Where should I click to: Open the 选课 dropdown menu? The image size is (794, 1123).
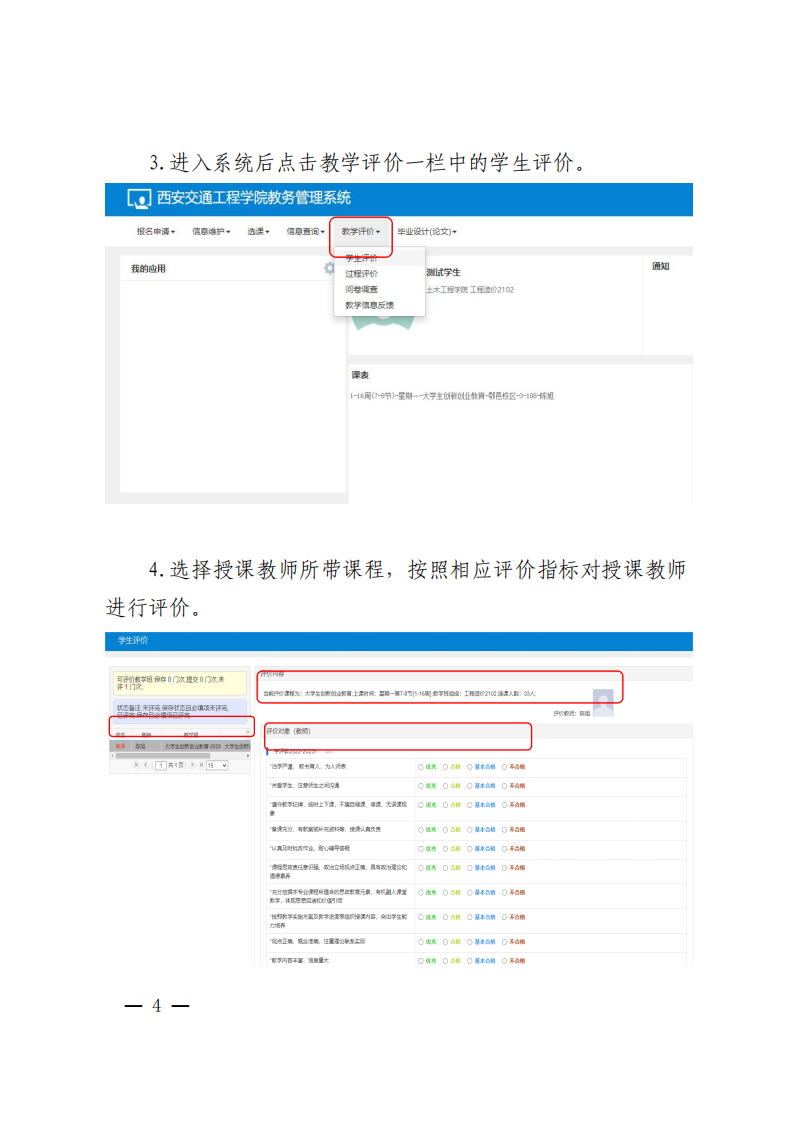tap(258, 231)
